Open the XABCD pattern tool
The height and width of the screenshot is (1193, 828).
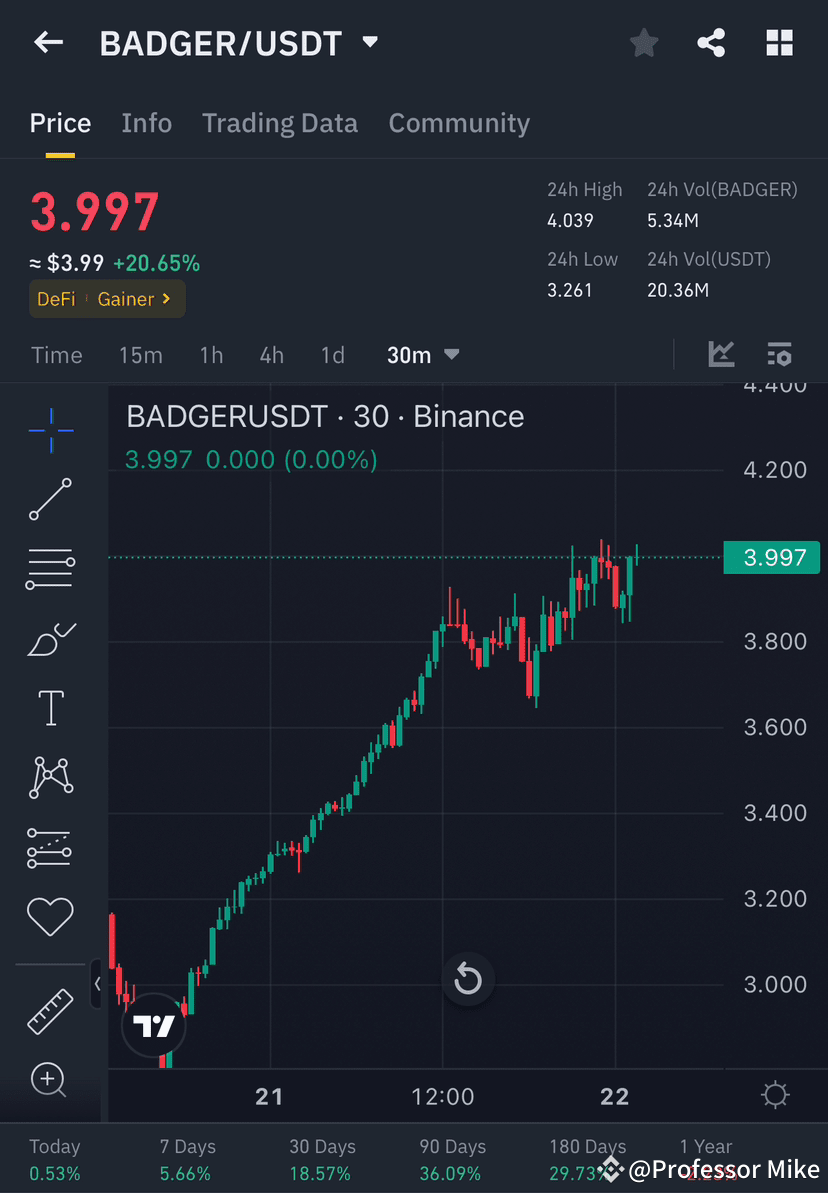(50, 777)
